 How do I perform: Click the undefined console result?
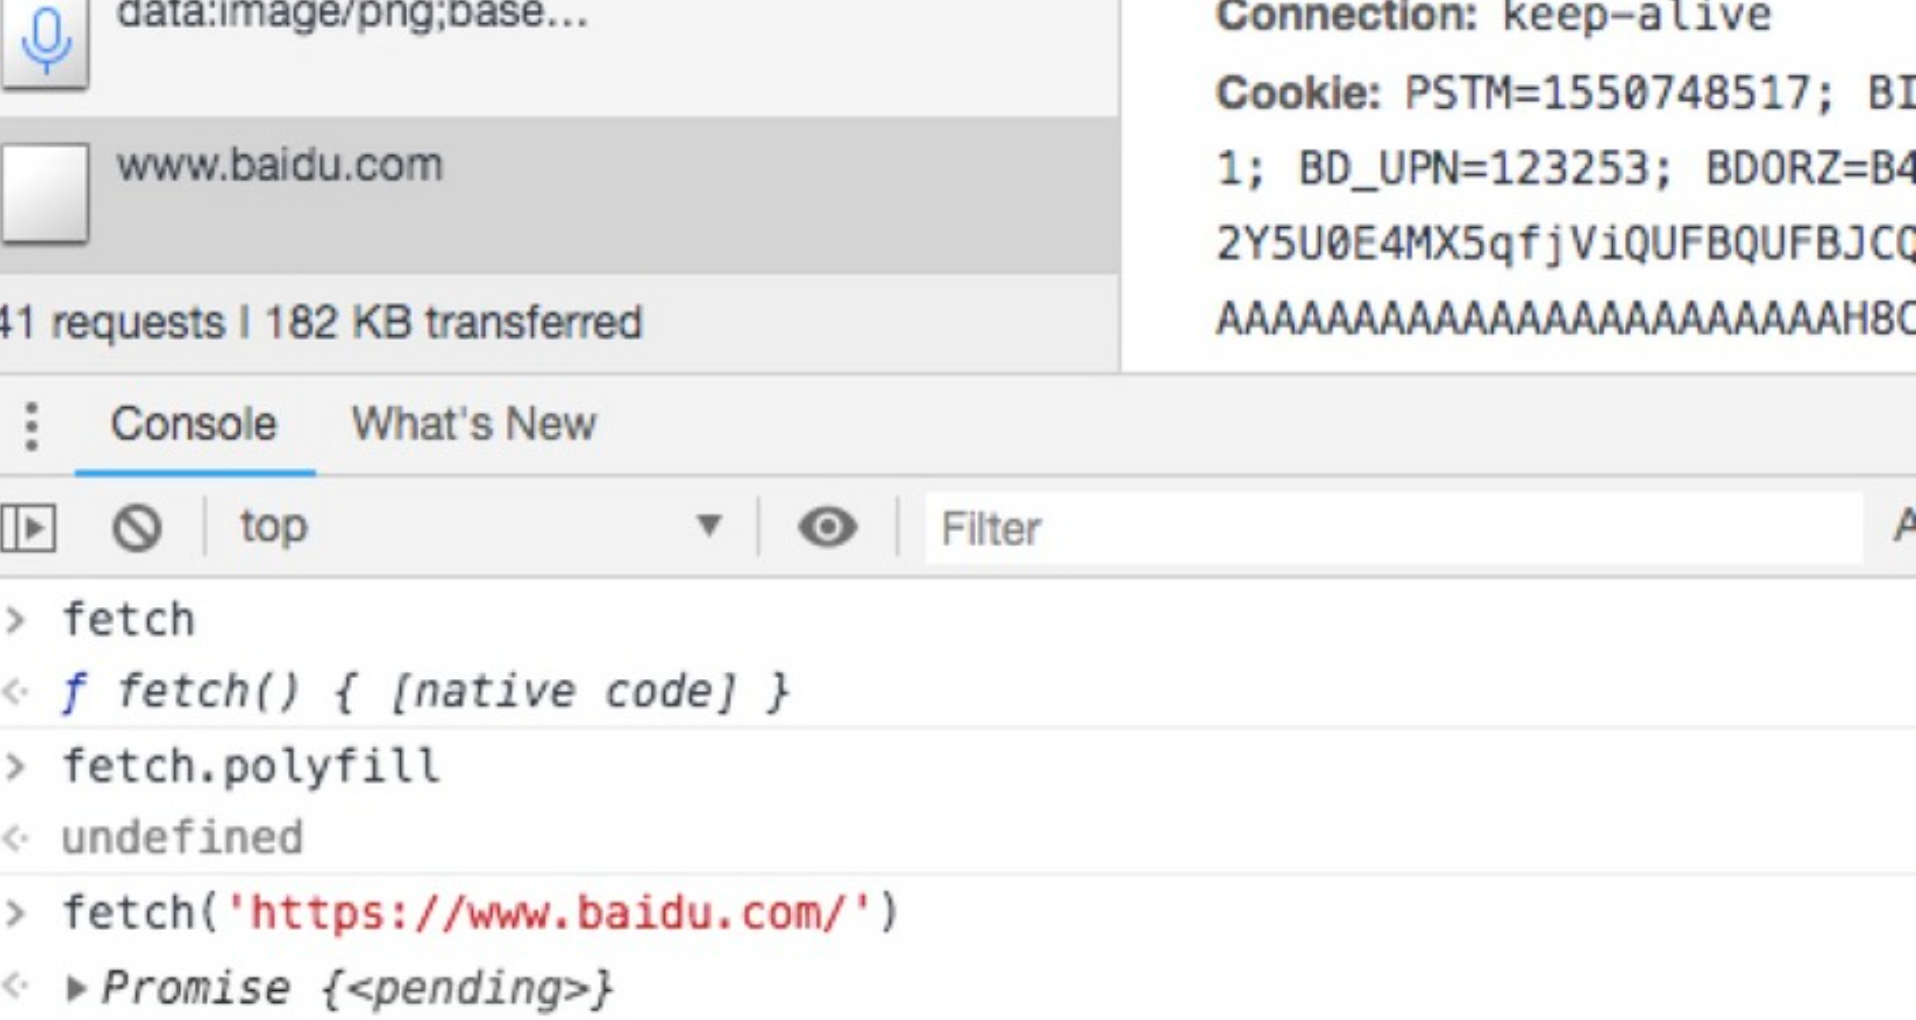click(182, 838)
